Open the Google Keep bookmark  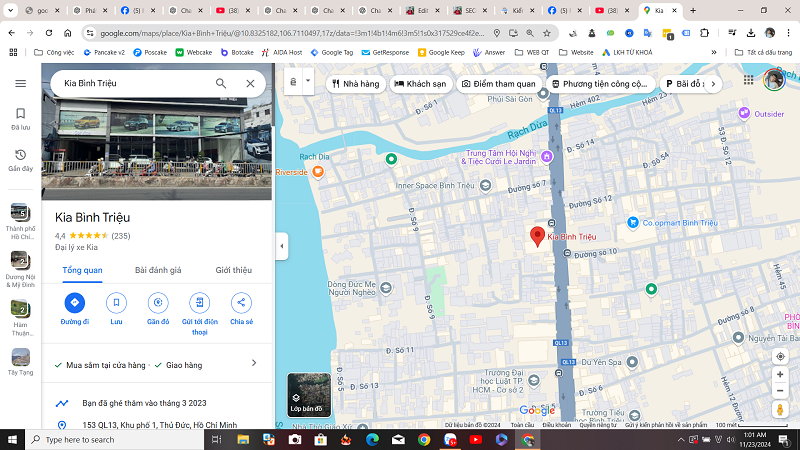tap(441, 52)
